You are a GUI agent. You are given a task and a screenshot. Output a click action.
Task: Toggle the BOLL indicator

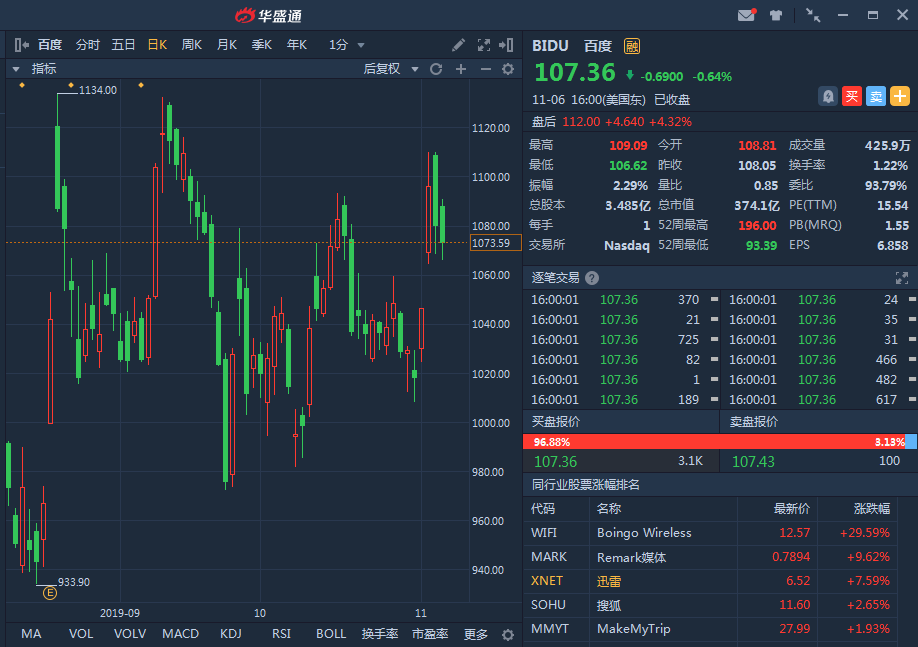[331, 634]
